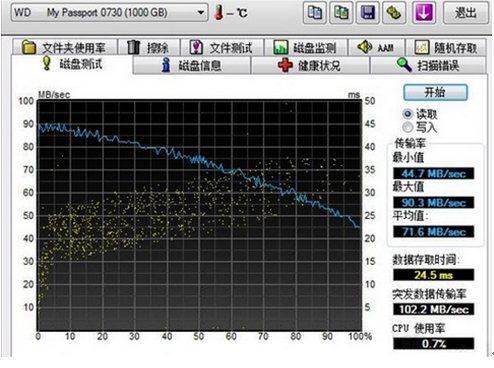Click the bar chart icon on 磁盘监测 tab

point(280,47)
